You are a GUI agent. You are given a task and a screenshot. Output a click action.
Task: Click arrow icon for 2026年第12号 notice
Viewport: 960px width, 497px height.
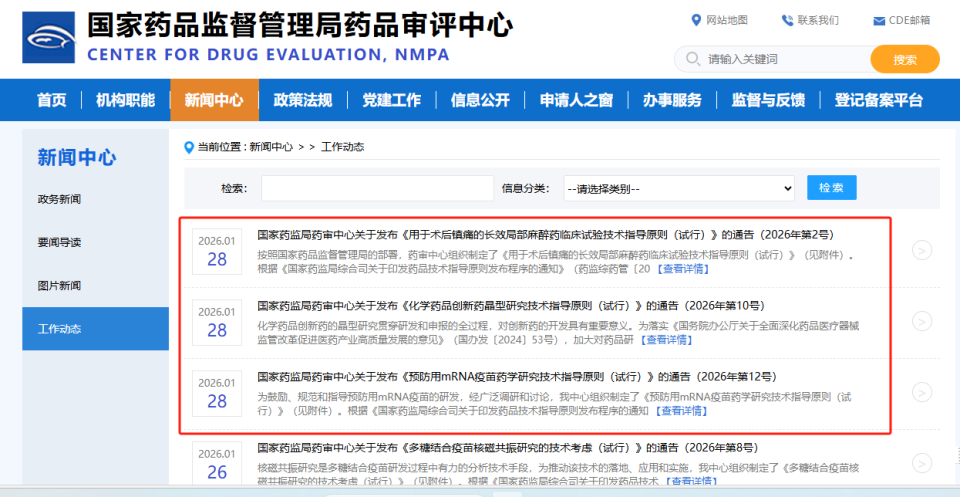tap(921, 392)
